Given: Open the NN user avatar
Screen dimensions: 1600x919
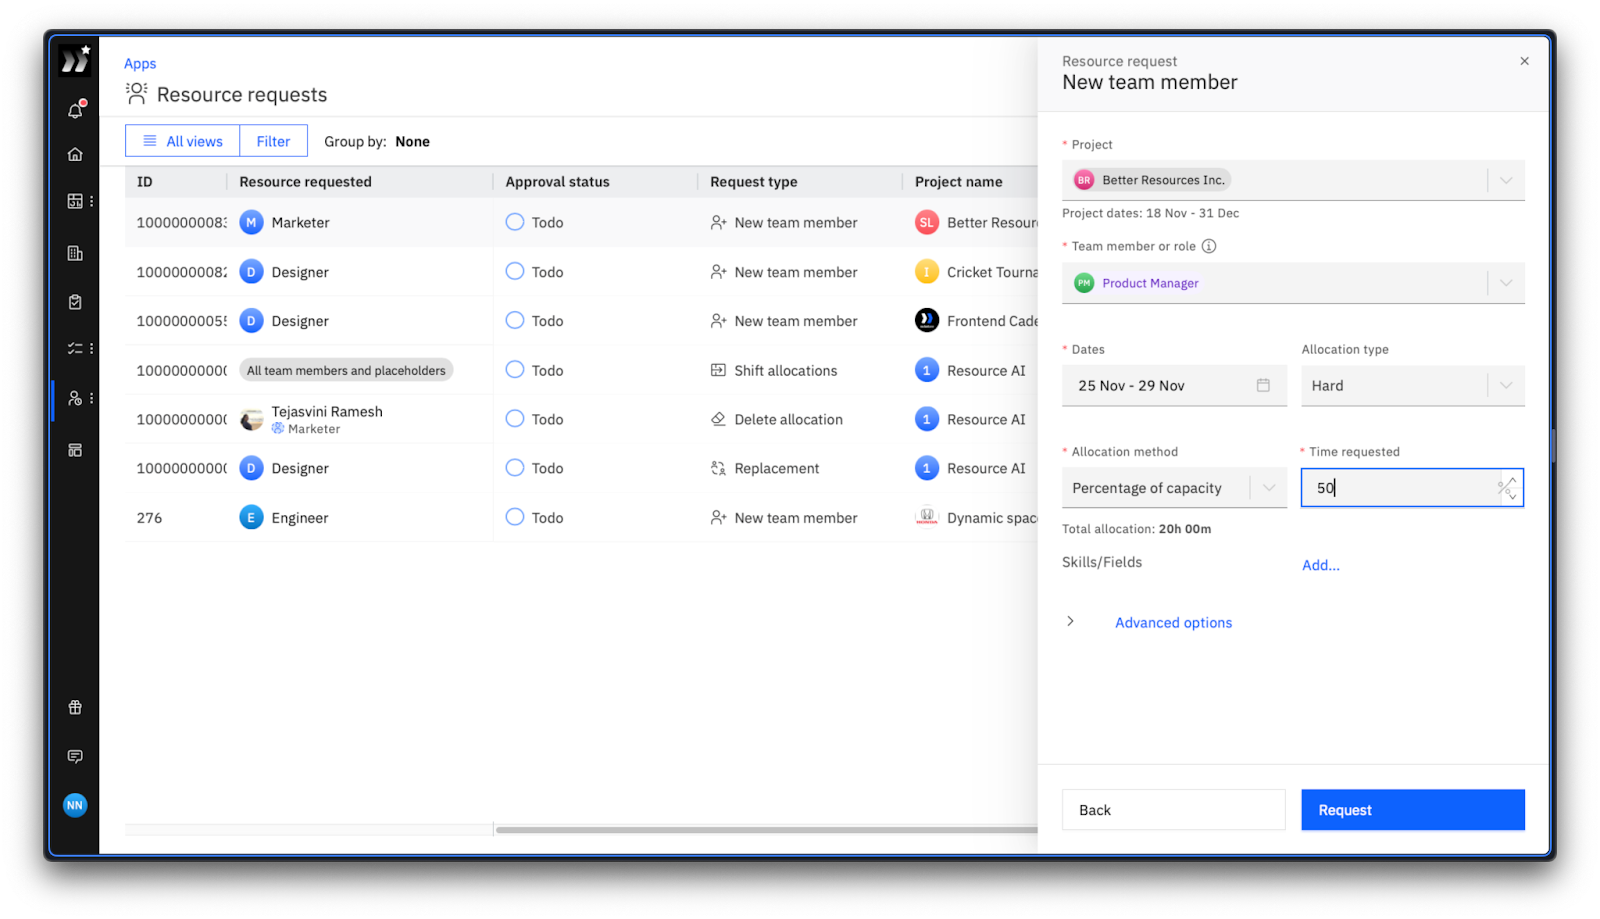Looking at the screenshot, I should 75,805.
